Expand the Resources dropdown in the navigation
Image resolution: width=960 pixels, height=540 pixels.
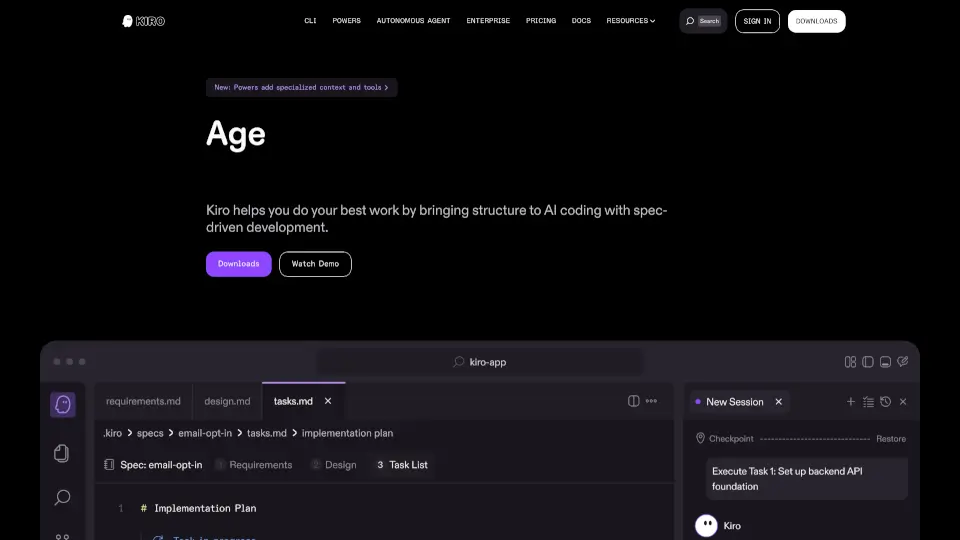pos(631,21)
